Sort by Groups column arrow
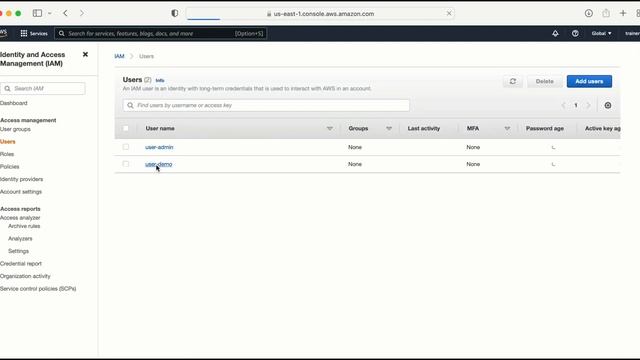The width and height of the screenshot is (640, 360). coord(389,129)
